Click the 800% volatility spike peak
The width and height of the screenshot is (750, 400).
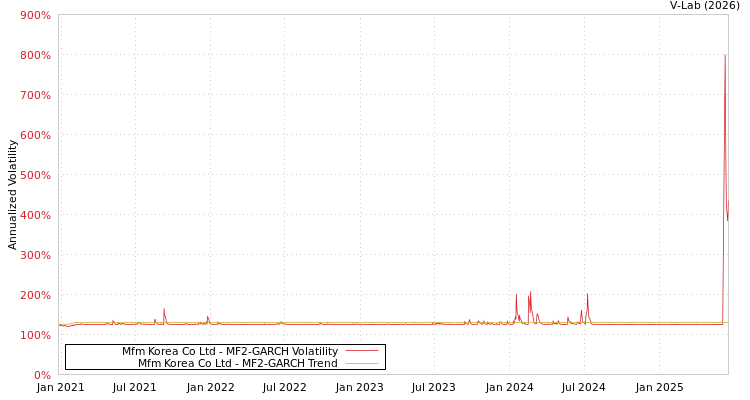[725, 56]
